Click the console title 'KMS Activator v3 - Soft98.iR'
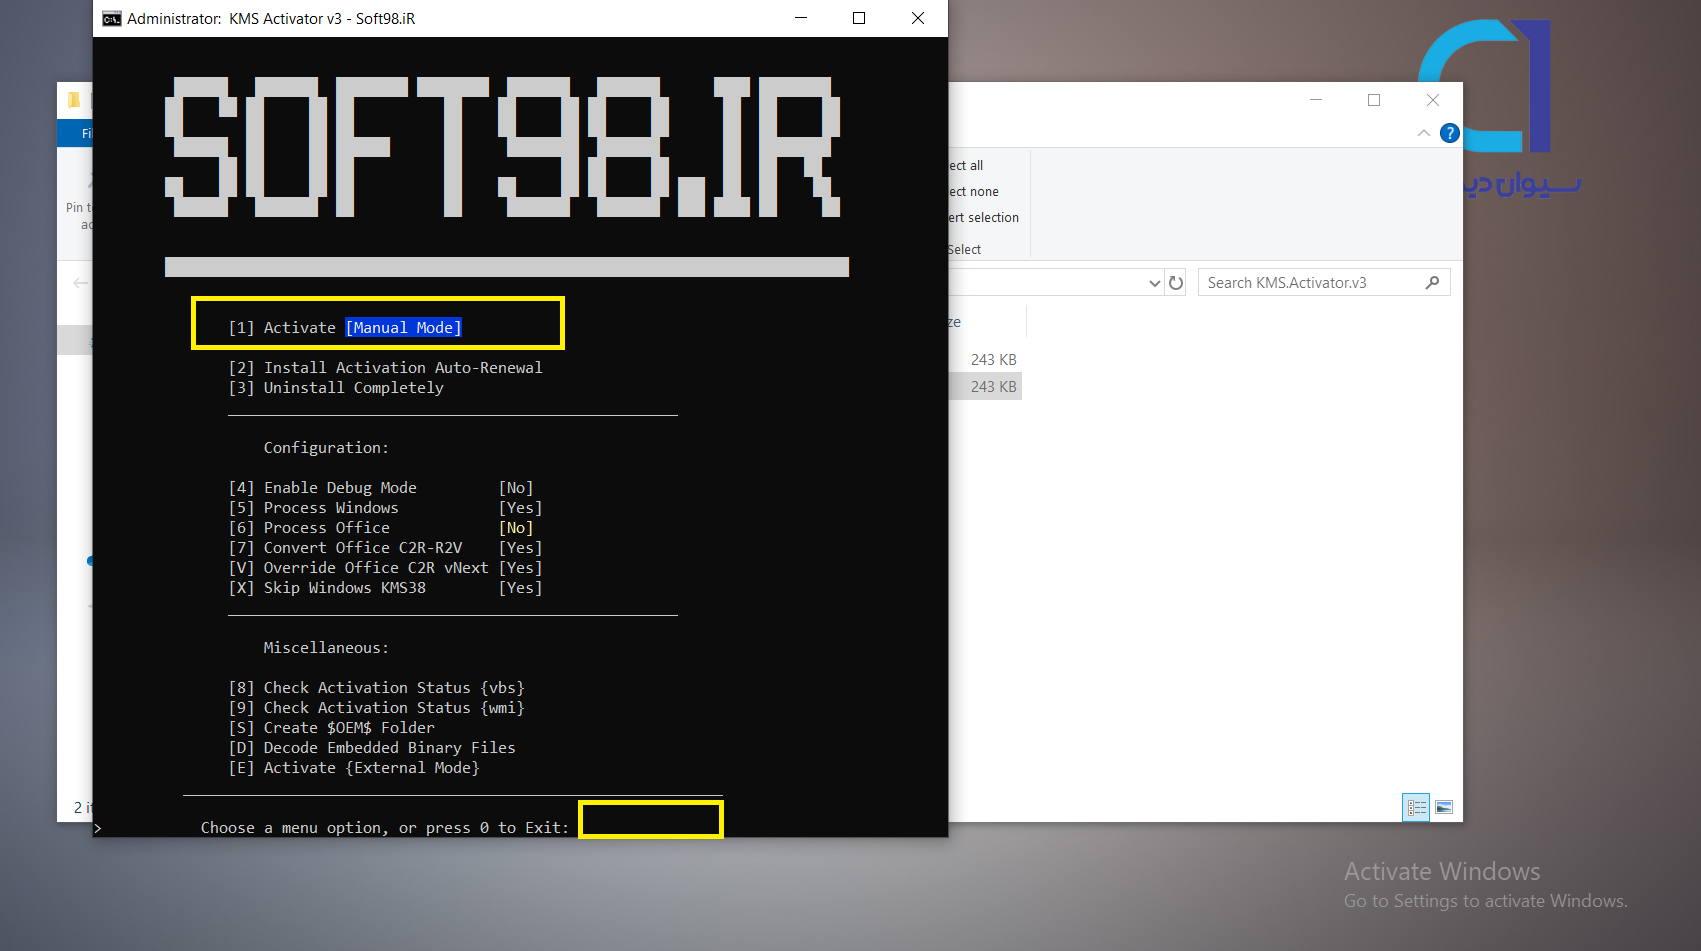The image size is (1701, 951). point(322,19)
